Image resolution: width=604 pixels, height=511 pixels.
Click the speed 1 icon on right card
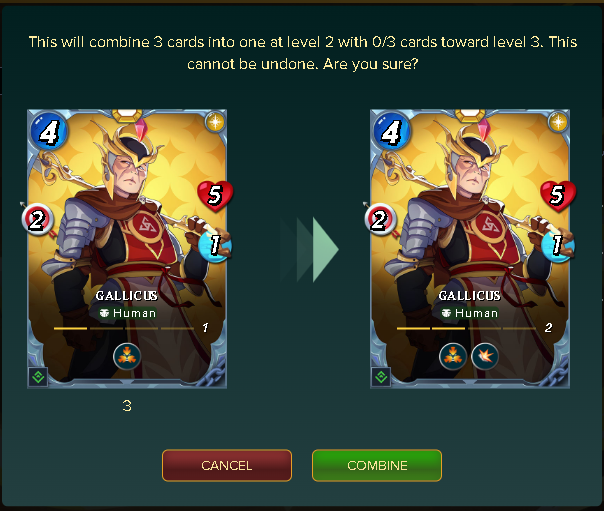point(557,245)
